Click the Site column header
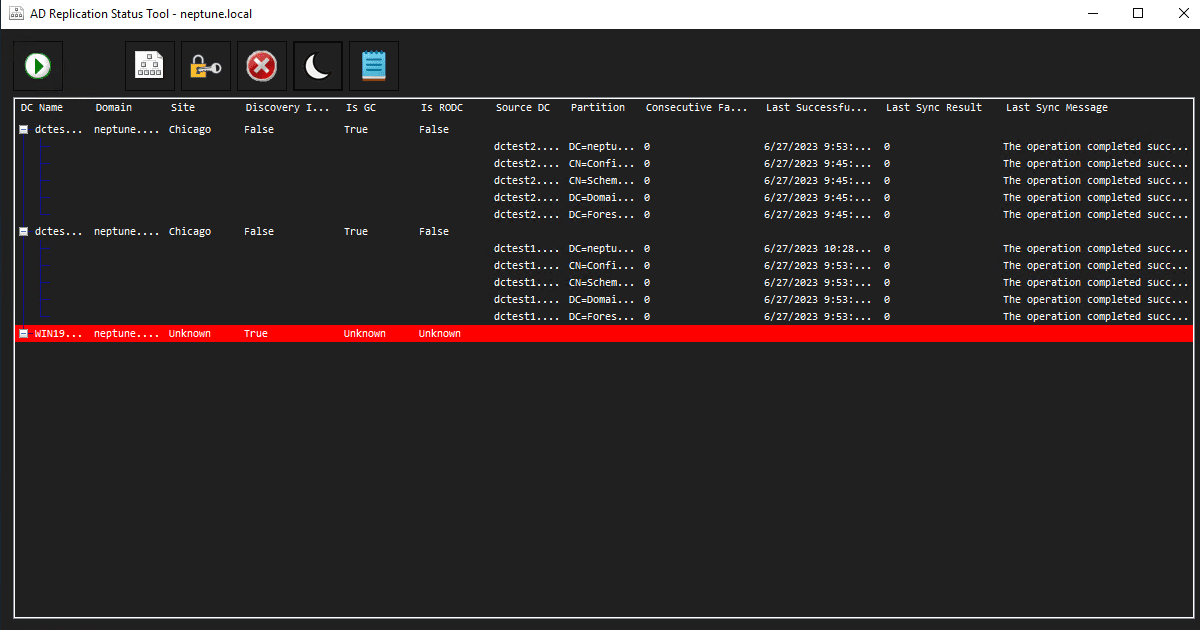 183,108
